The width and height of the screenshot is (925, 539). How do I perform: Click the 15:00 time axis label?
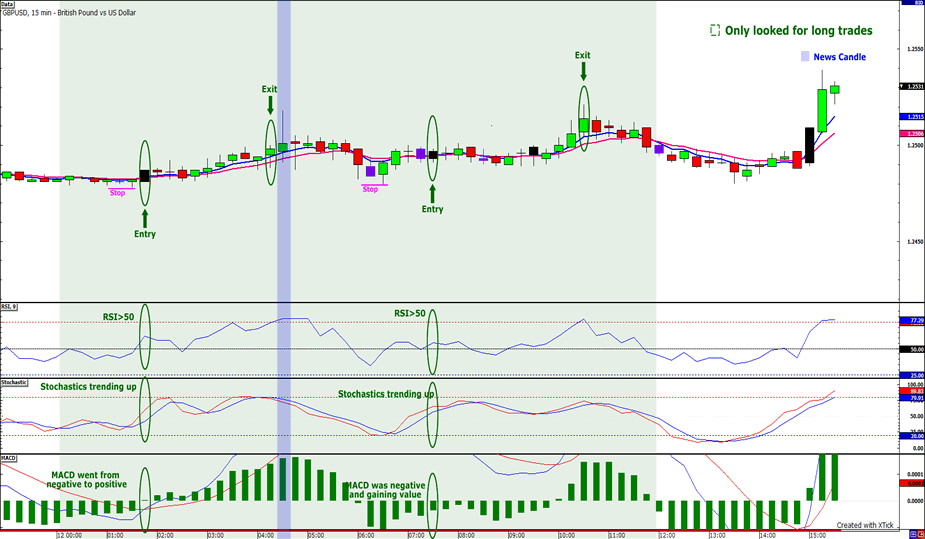(x=818, y=535)
